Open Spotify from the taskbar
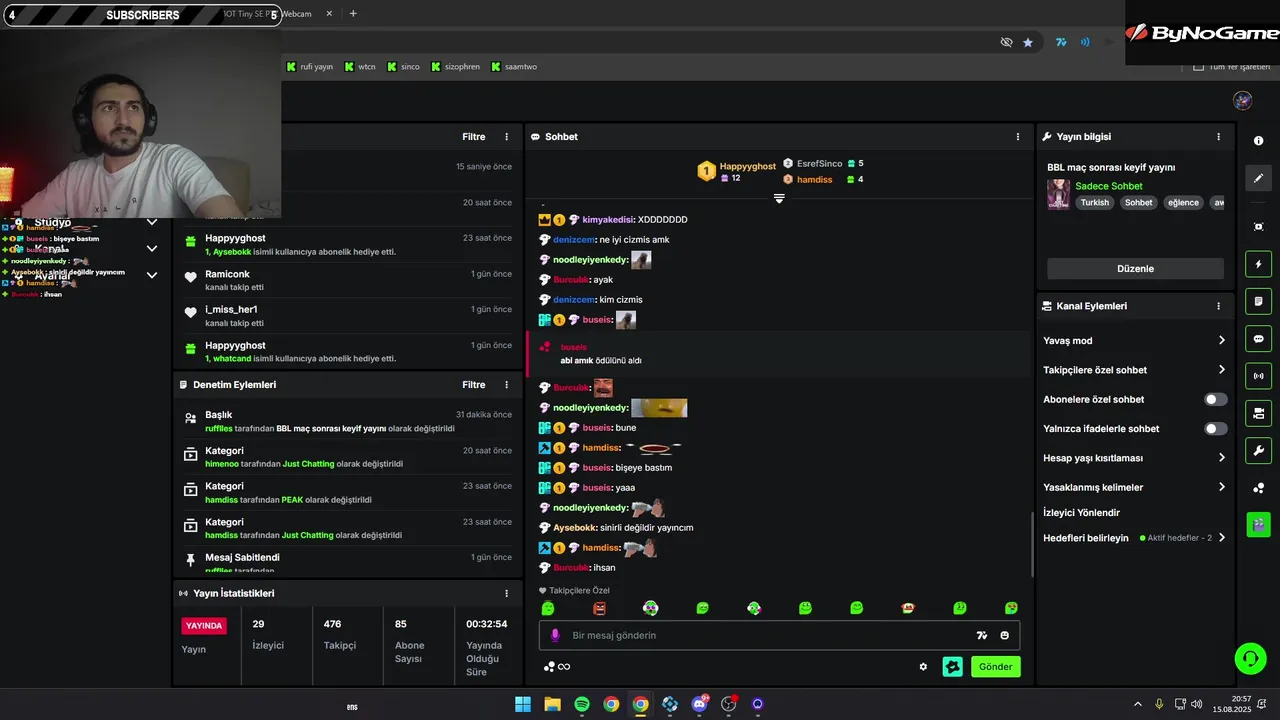Image resolution: width=1280 pixels, height=720 pixels. click(582, 704)
